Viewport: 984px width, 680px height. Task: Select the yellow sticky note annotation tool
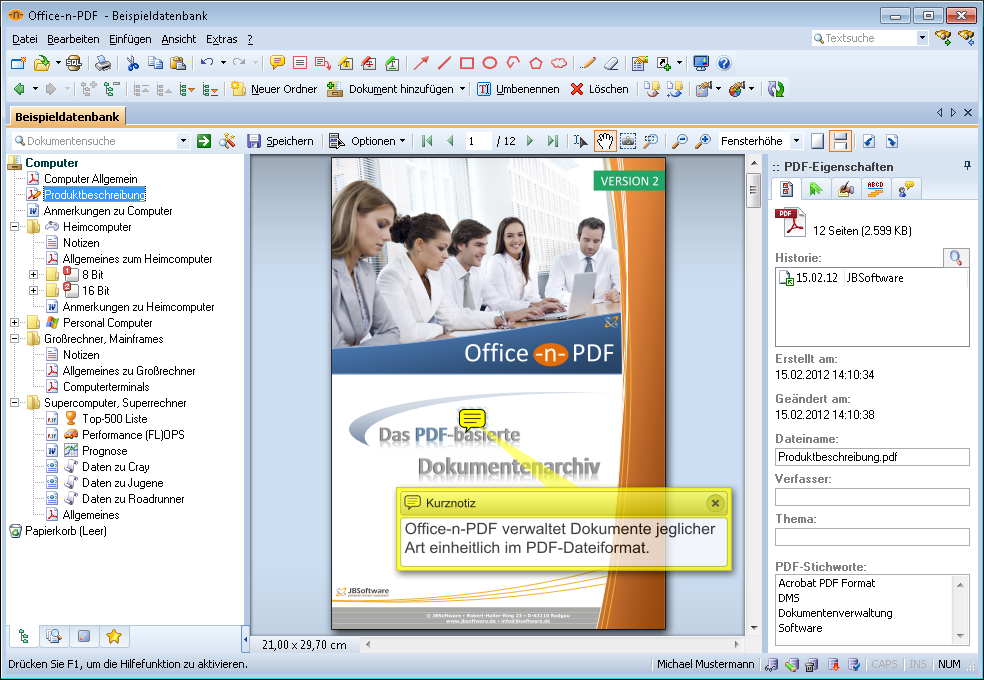click(x=277, y=63)
